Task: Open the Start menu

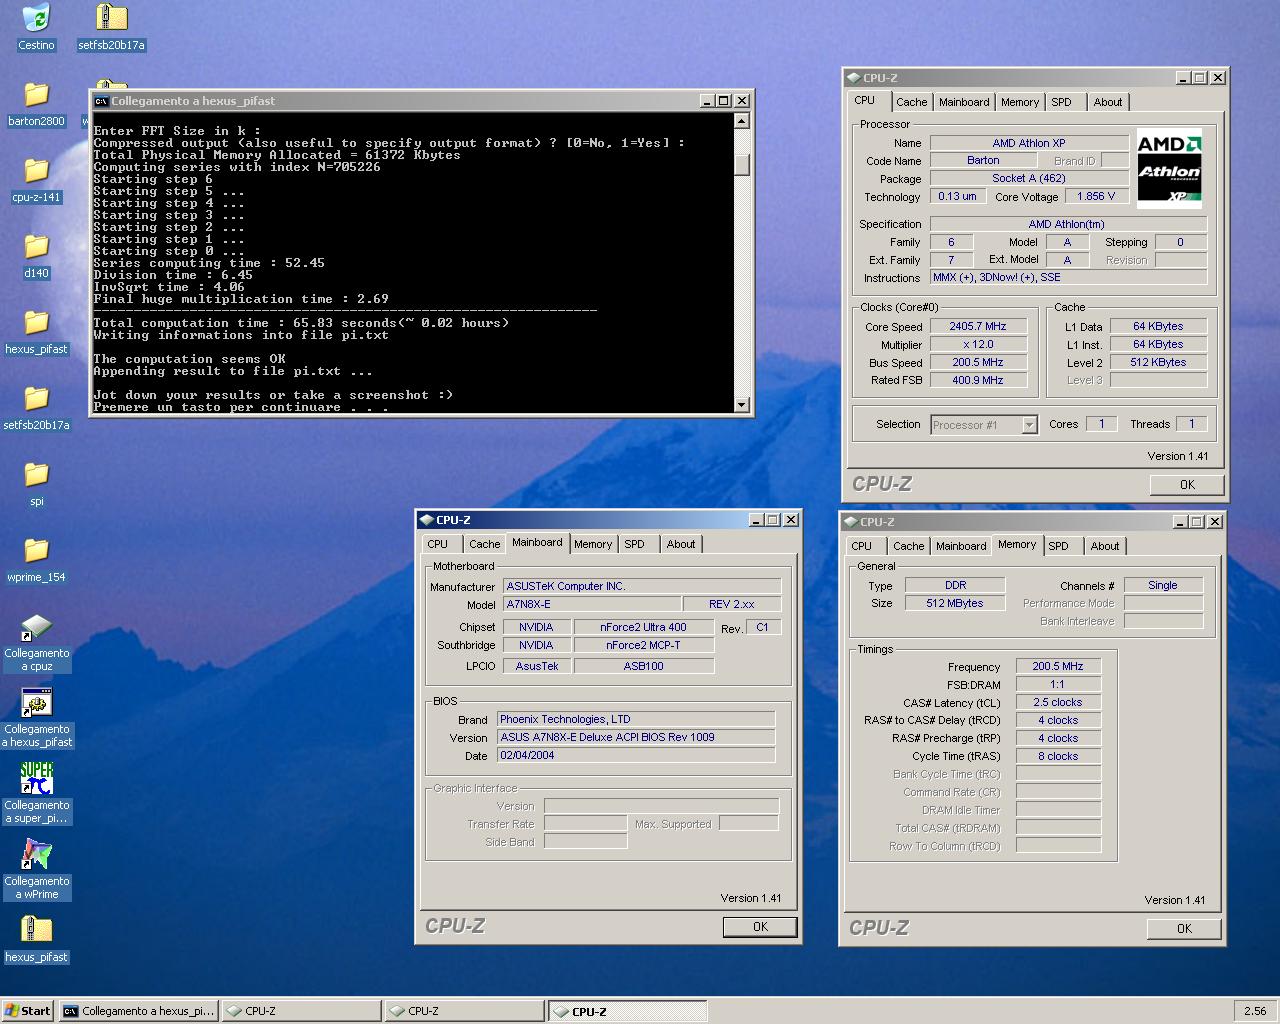Action: [x=28, y=1011]
